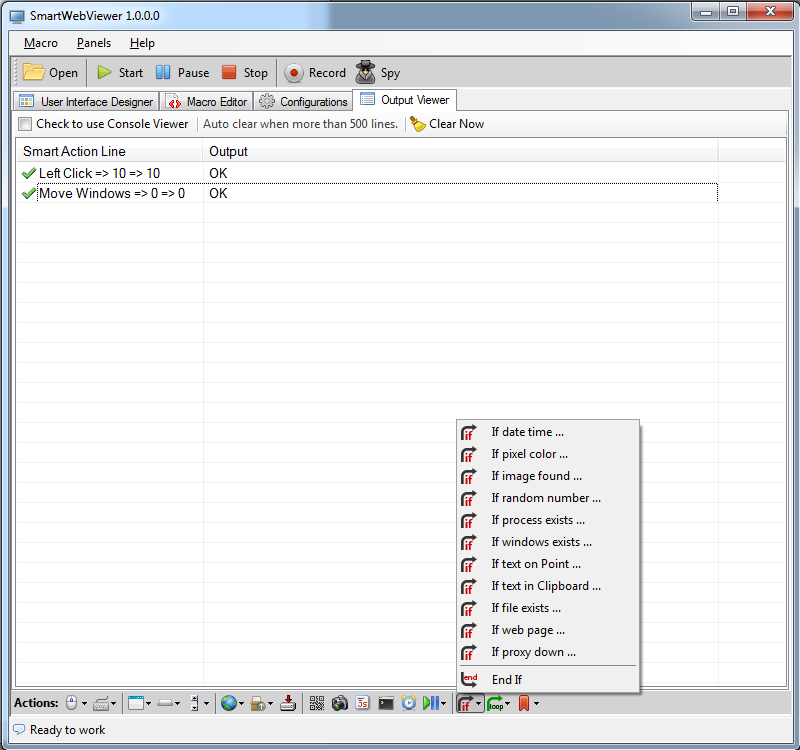Image resolution: width=800 pixels, height=750 pixels.
Task: Choose 'If random number ...' menu entry
Action: (548, 498)
